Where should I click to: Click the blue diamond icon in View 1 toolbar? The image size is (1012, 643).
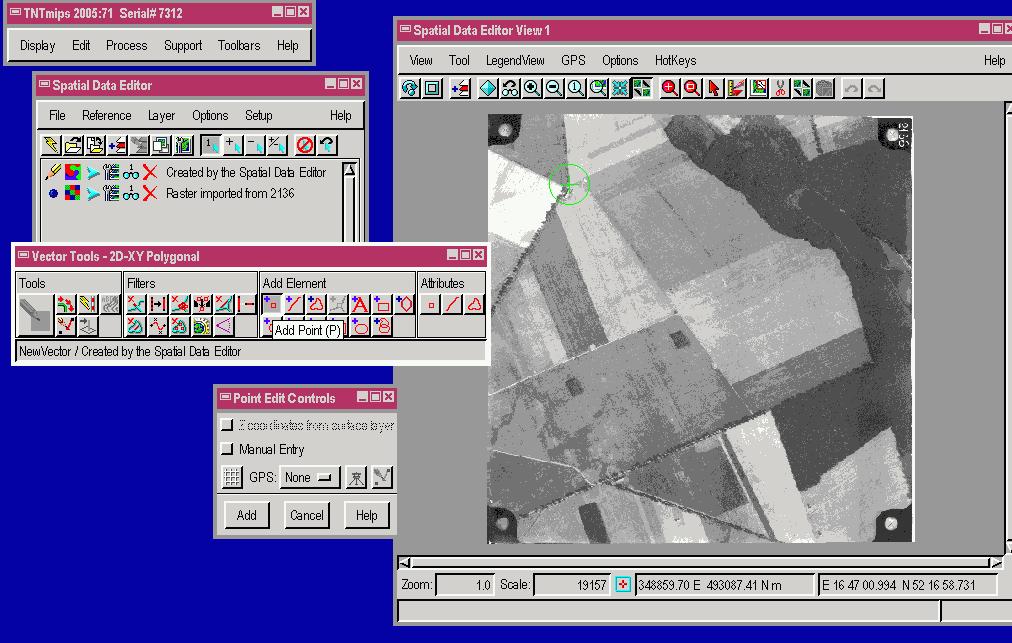(488, 88)
